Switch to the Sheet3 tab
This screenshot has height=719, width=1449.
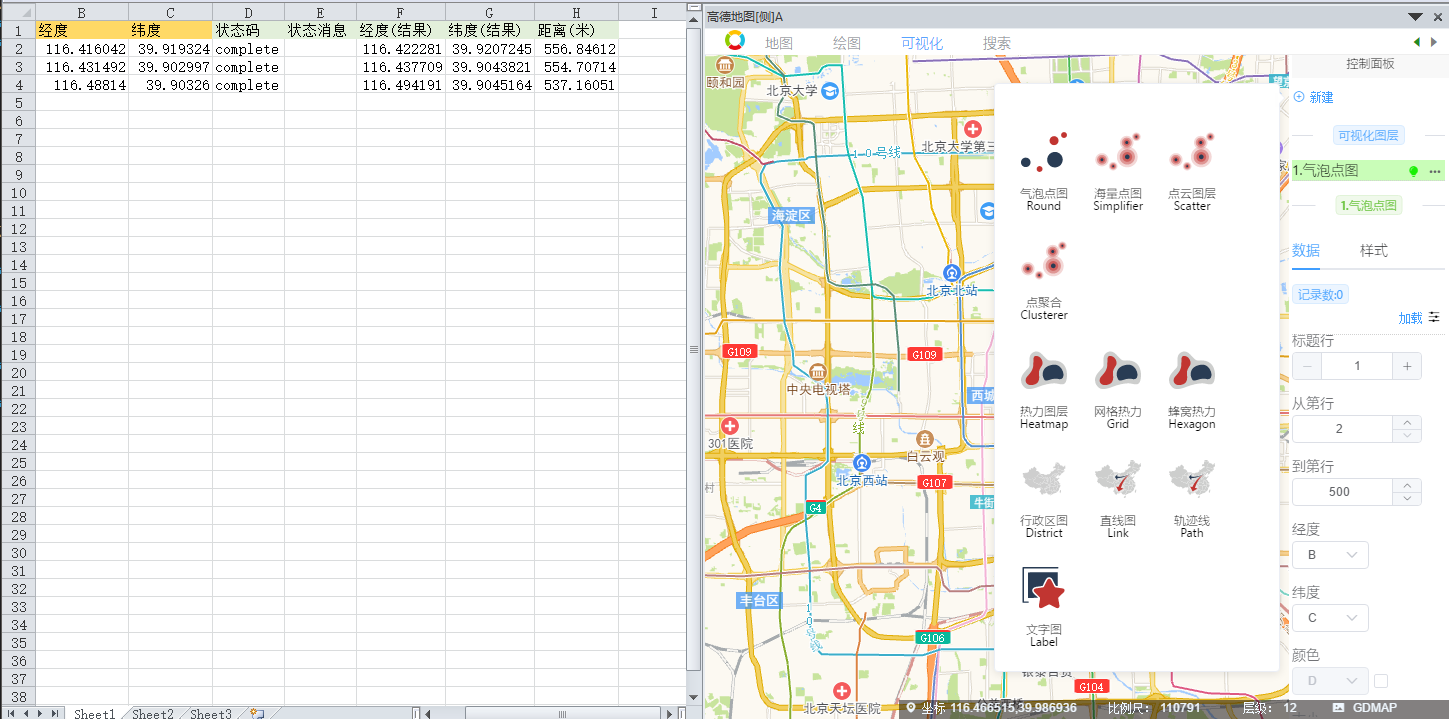(211, 713)
